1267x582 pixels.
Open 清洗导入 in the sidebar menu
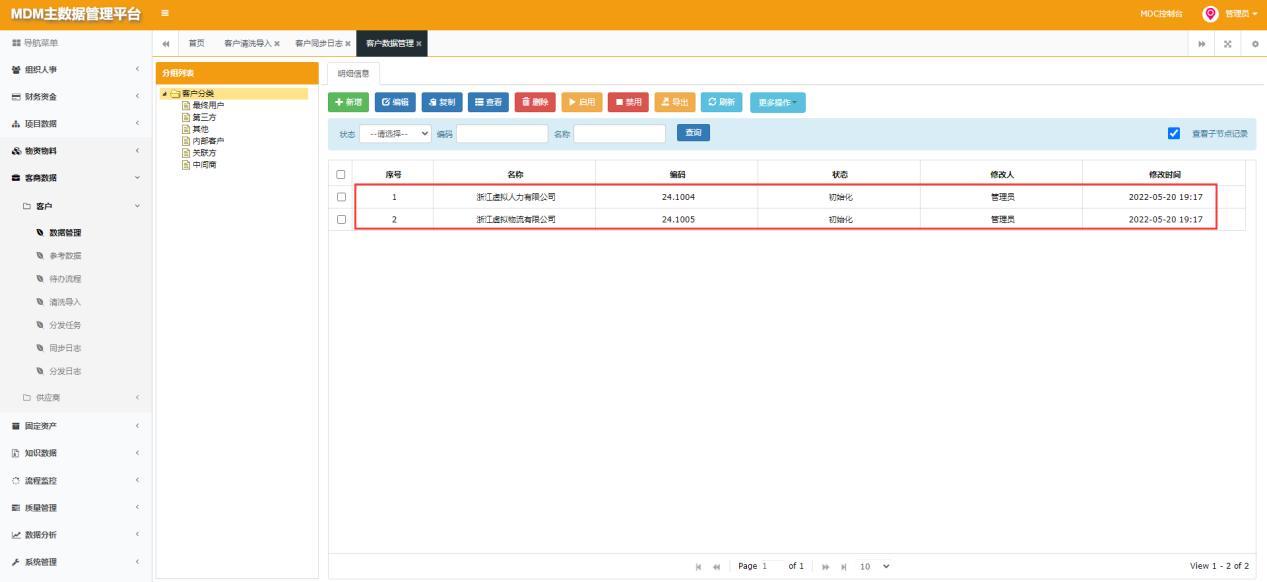pyautogui.click(x=66, y=302)
